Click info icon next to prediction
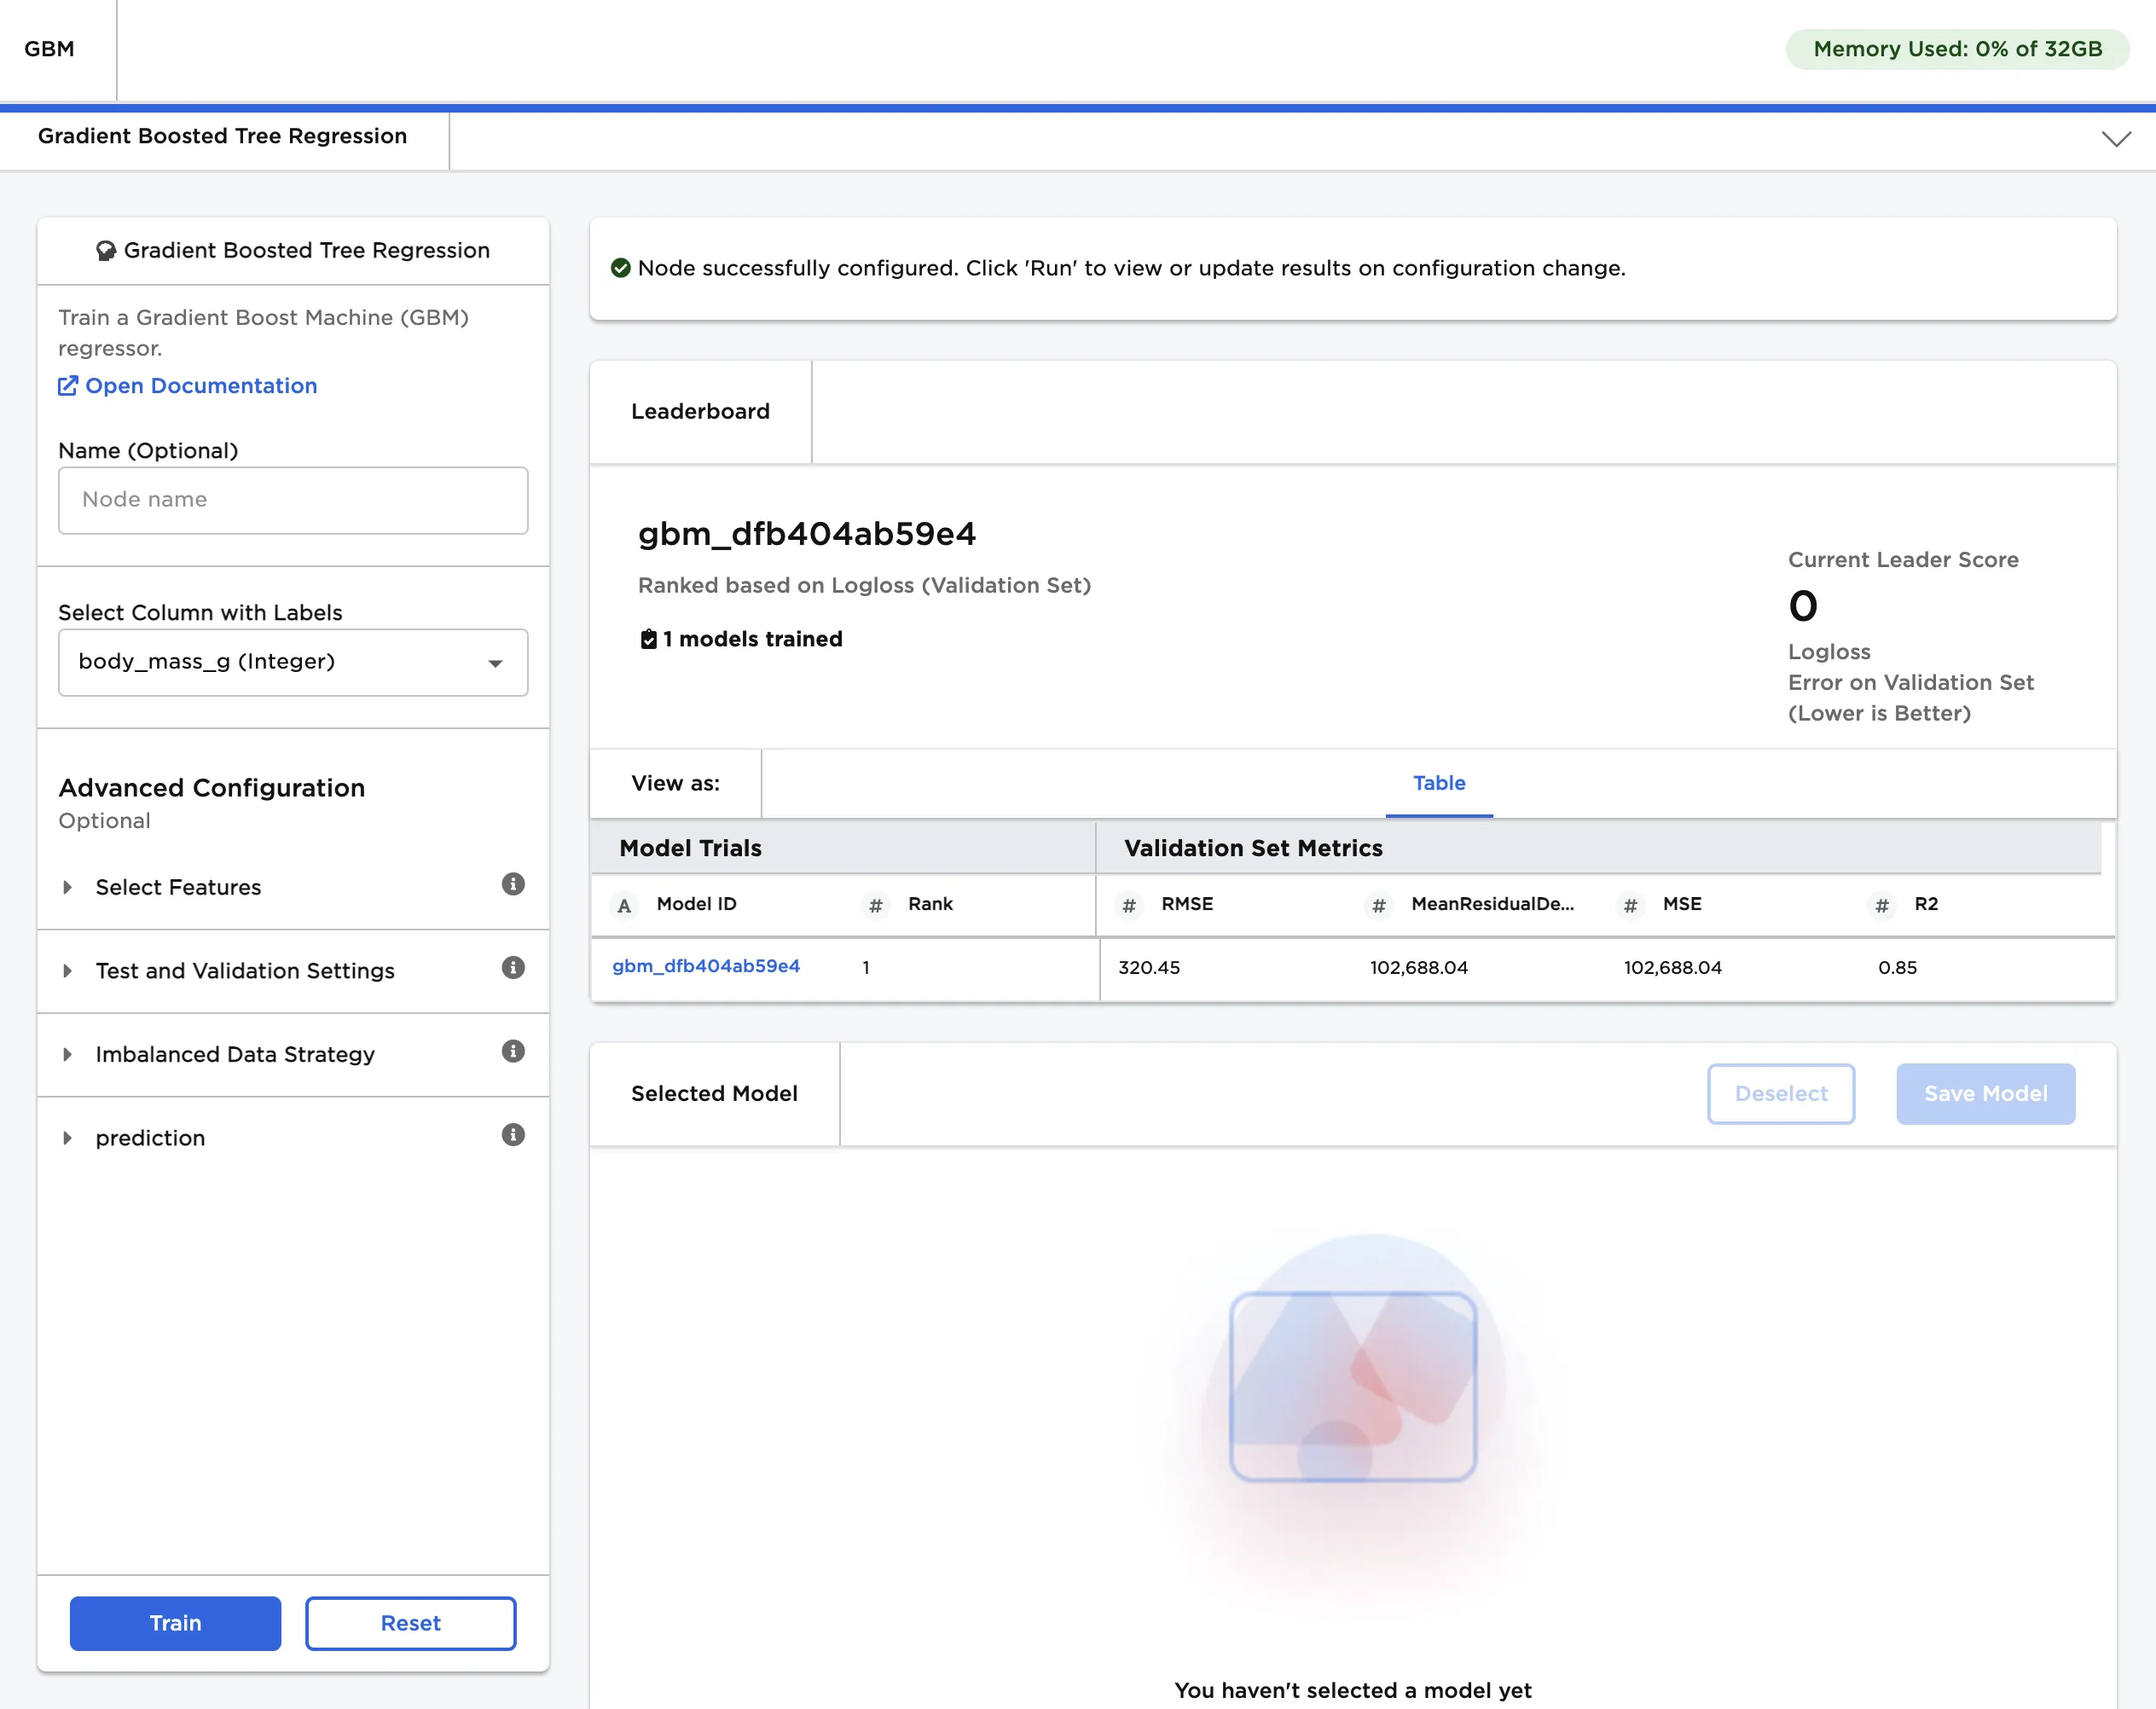 tap(512, 1135)
